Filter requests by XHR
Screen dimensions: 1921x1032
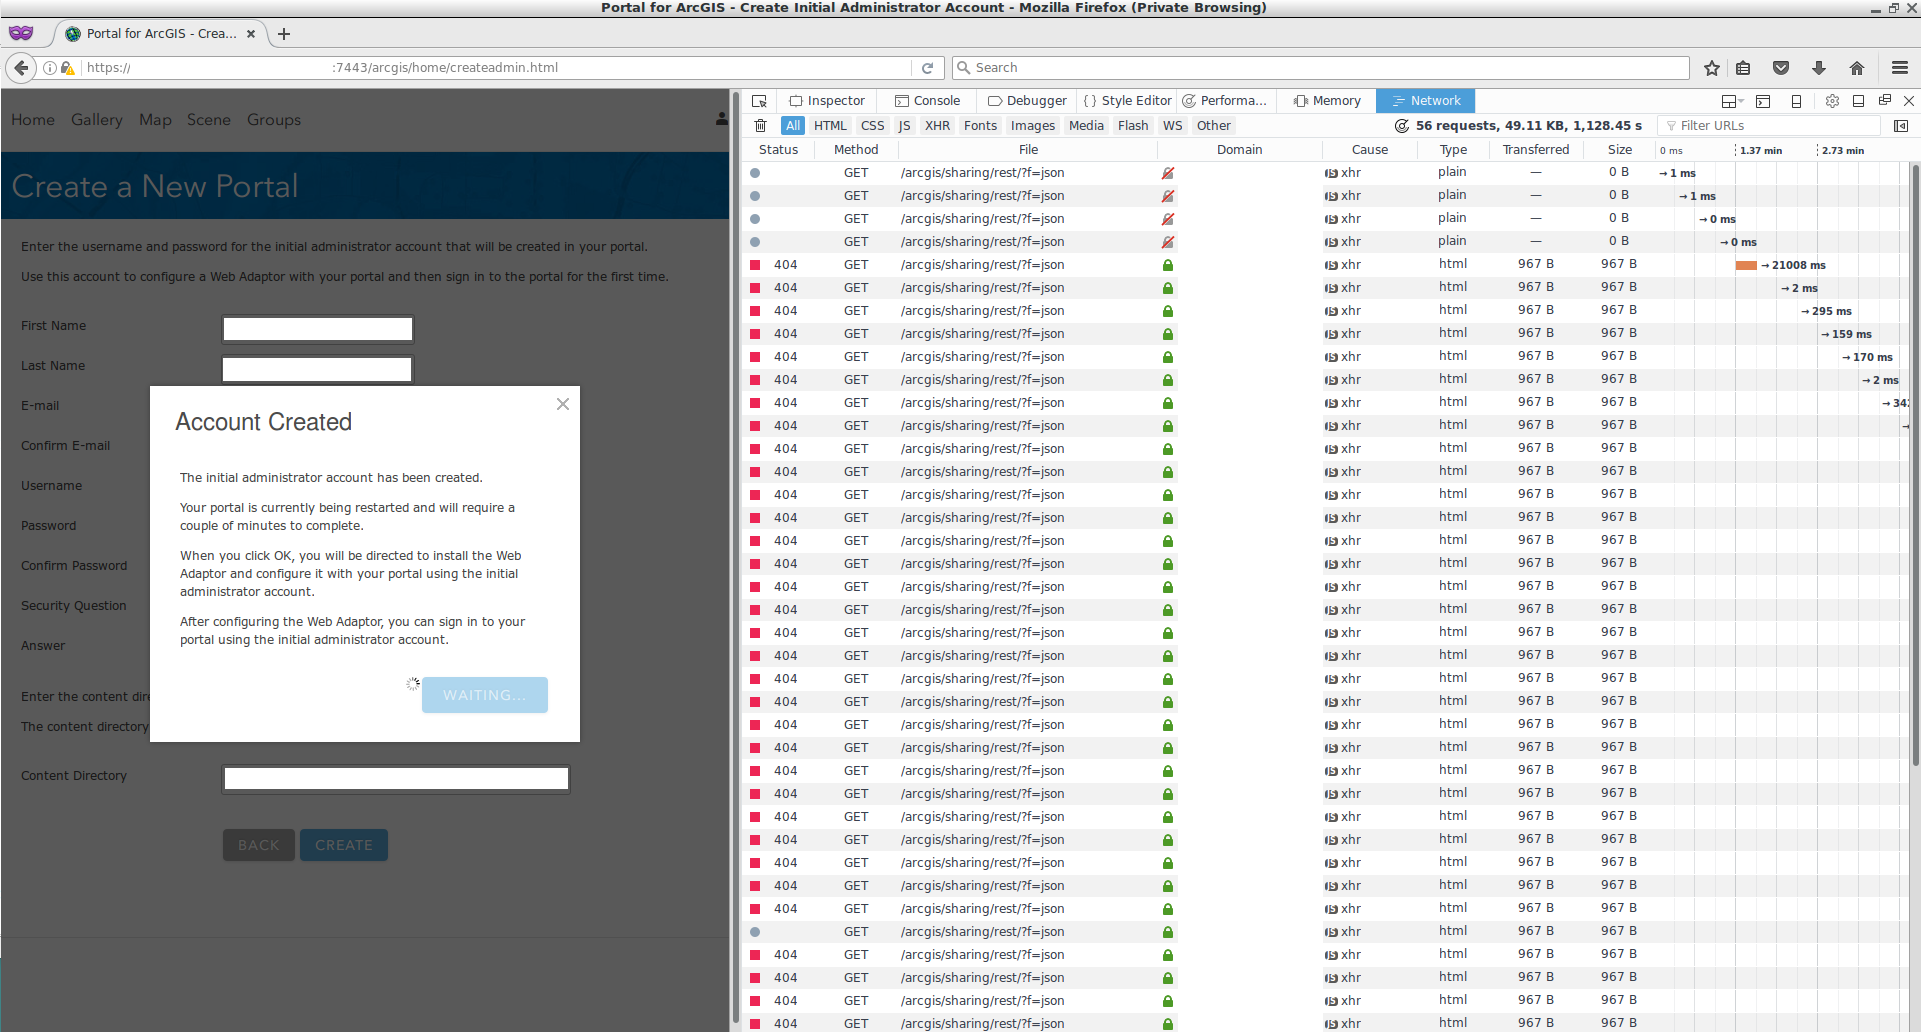938,126
